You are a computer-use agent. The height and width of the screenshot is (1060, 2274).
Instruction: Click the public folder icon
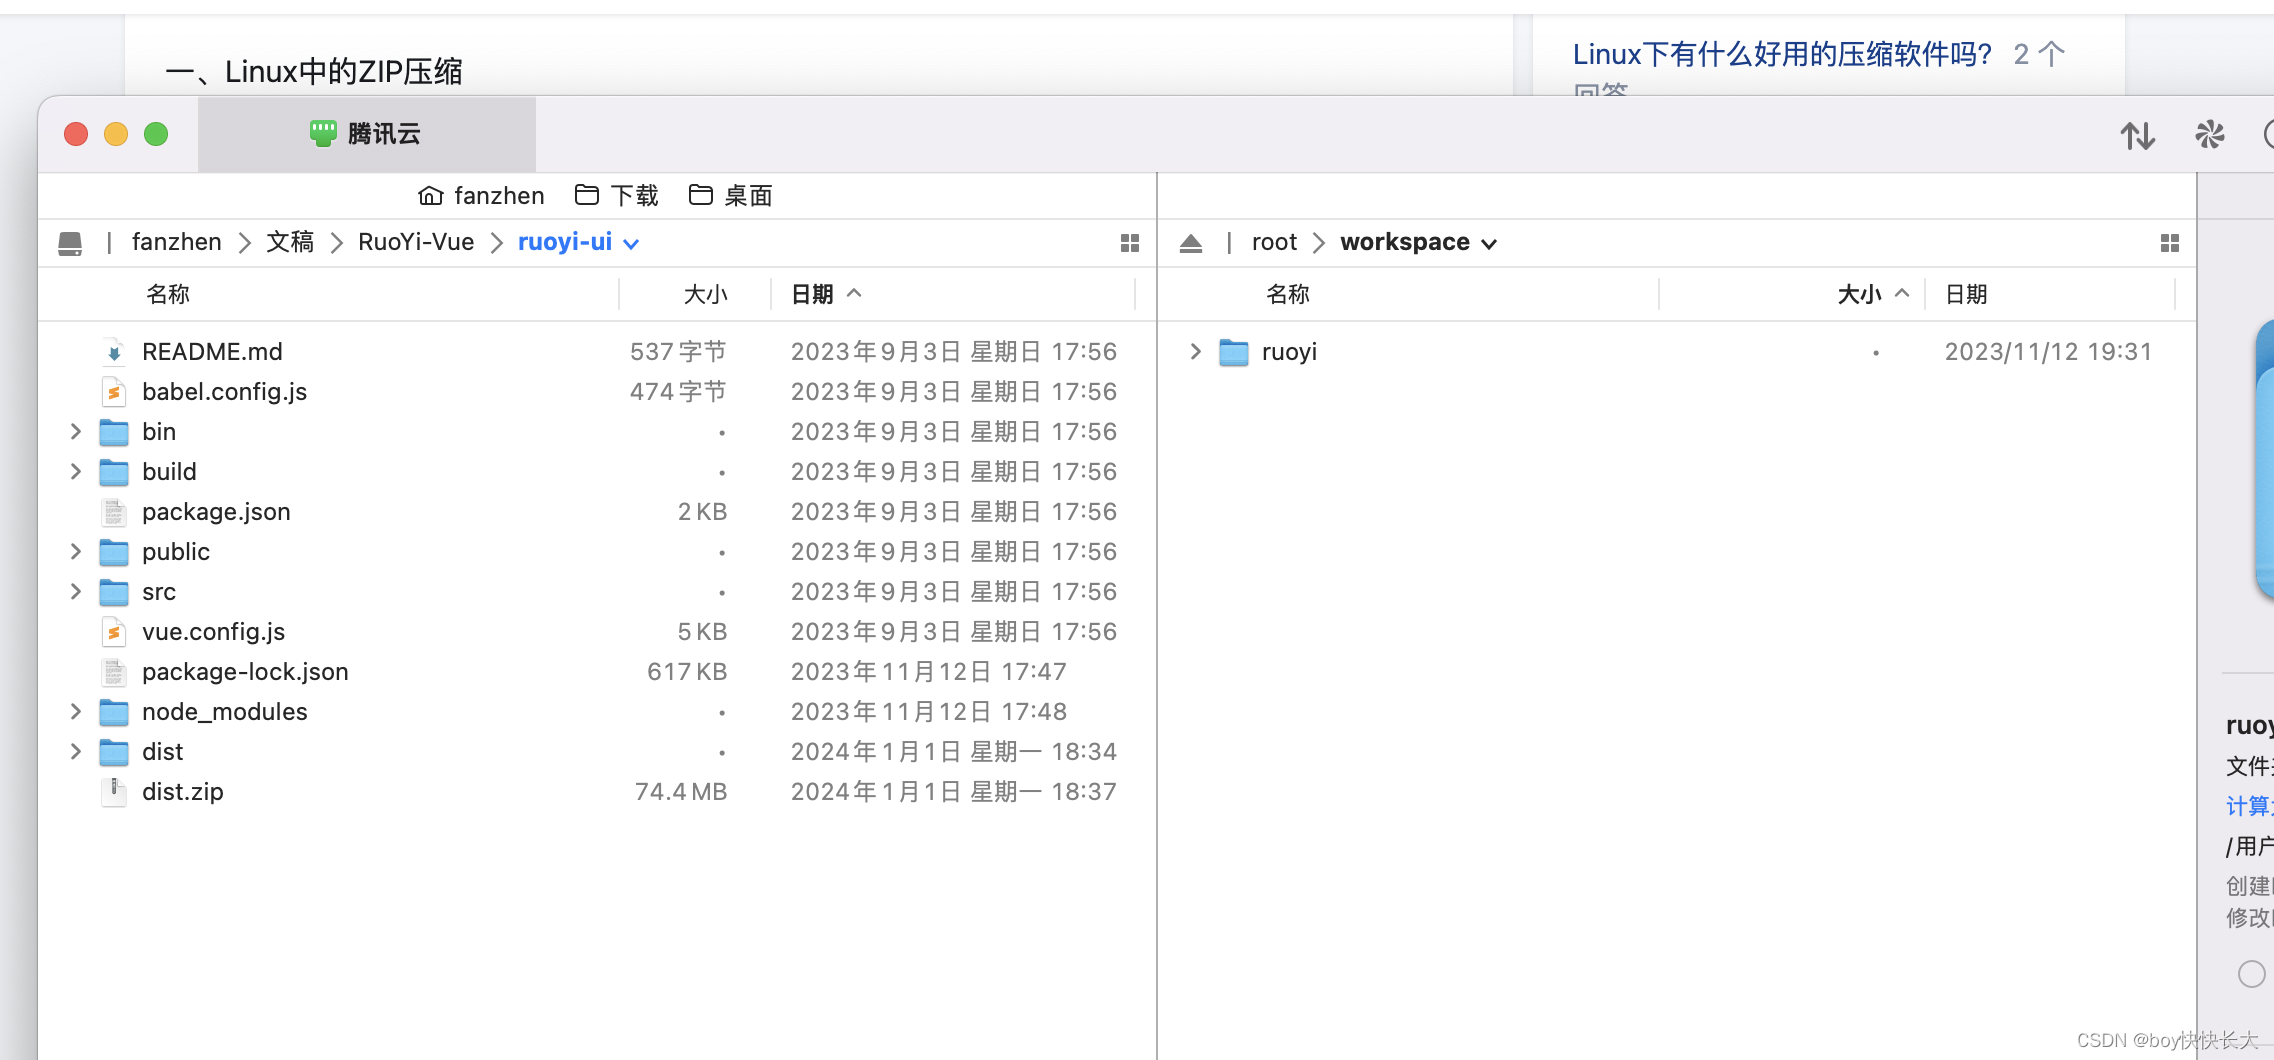point(114,552)
